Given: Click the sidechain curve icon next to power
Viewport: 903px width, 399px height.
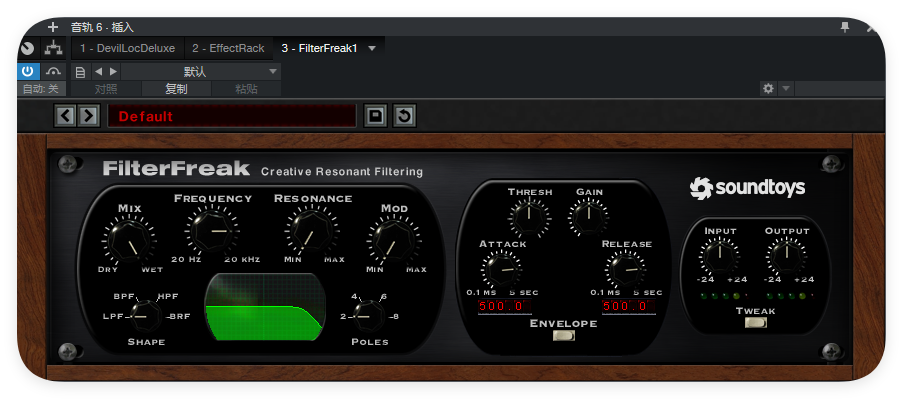Looking at the screenshot, I should pos(54,71).
